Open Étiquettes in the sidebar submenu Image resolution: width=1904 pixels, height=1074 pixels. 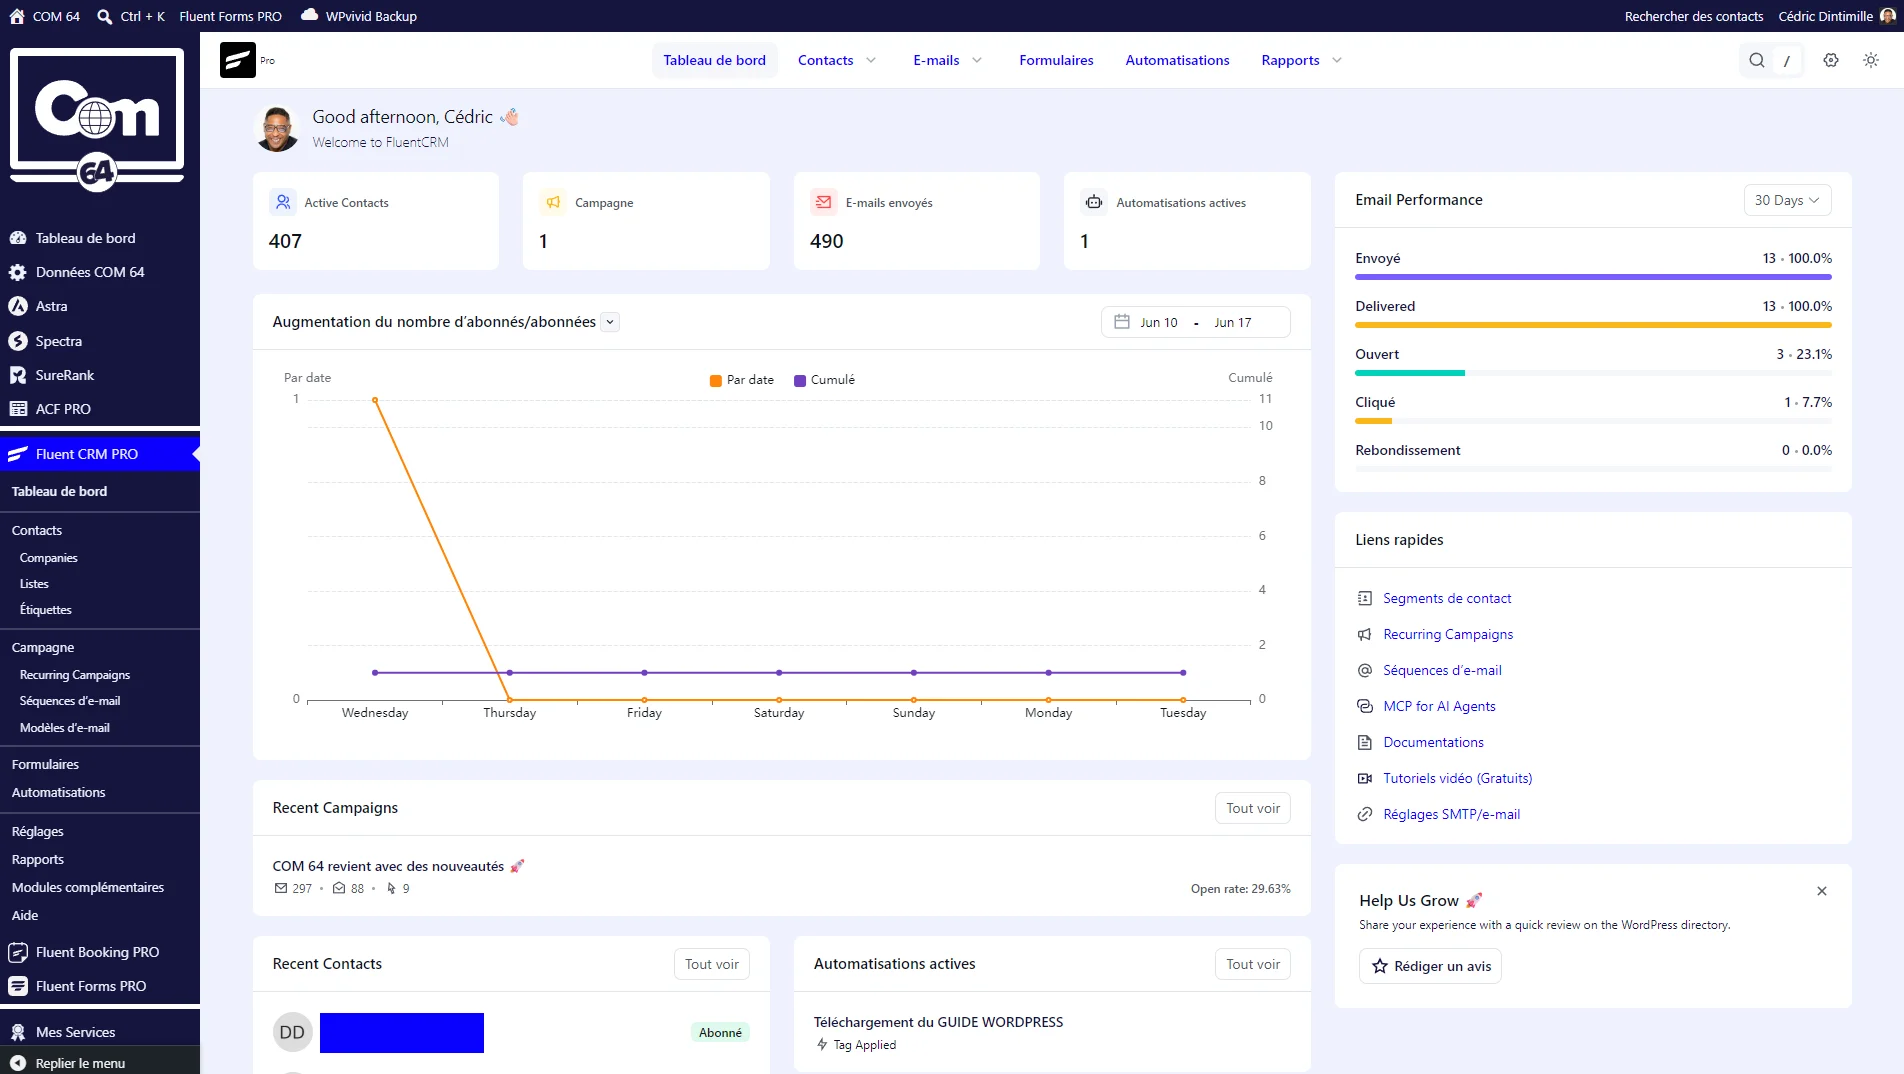46,610
